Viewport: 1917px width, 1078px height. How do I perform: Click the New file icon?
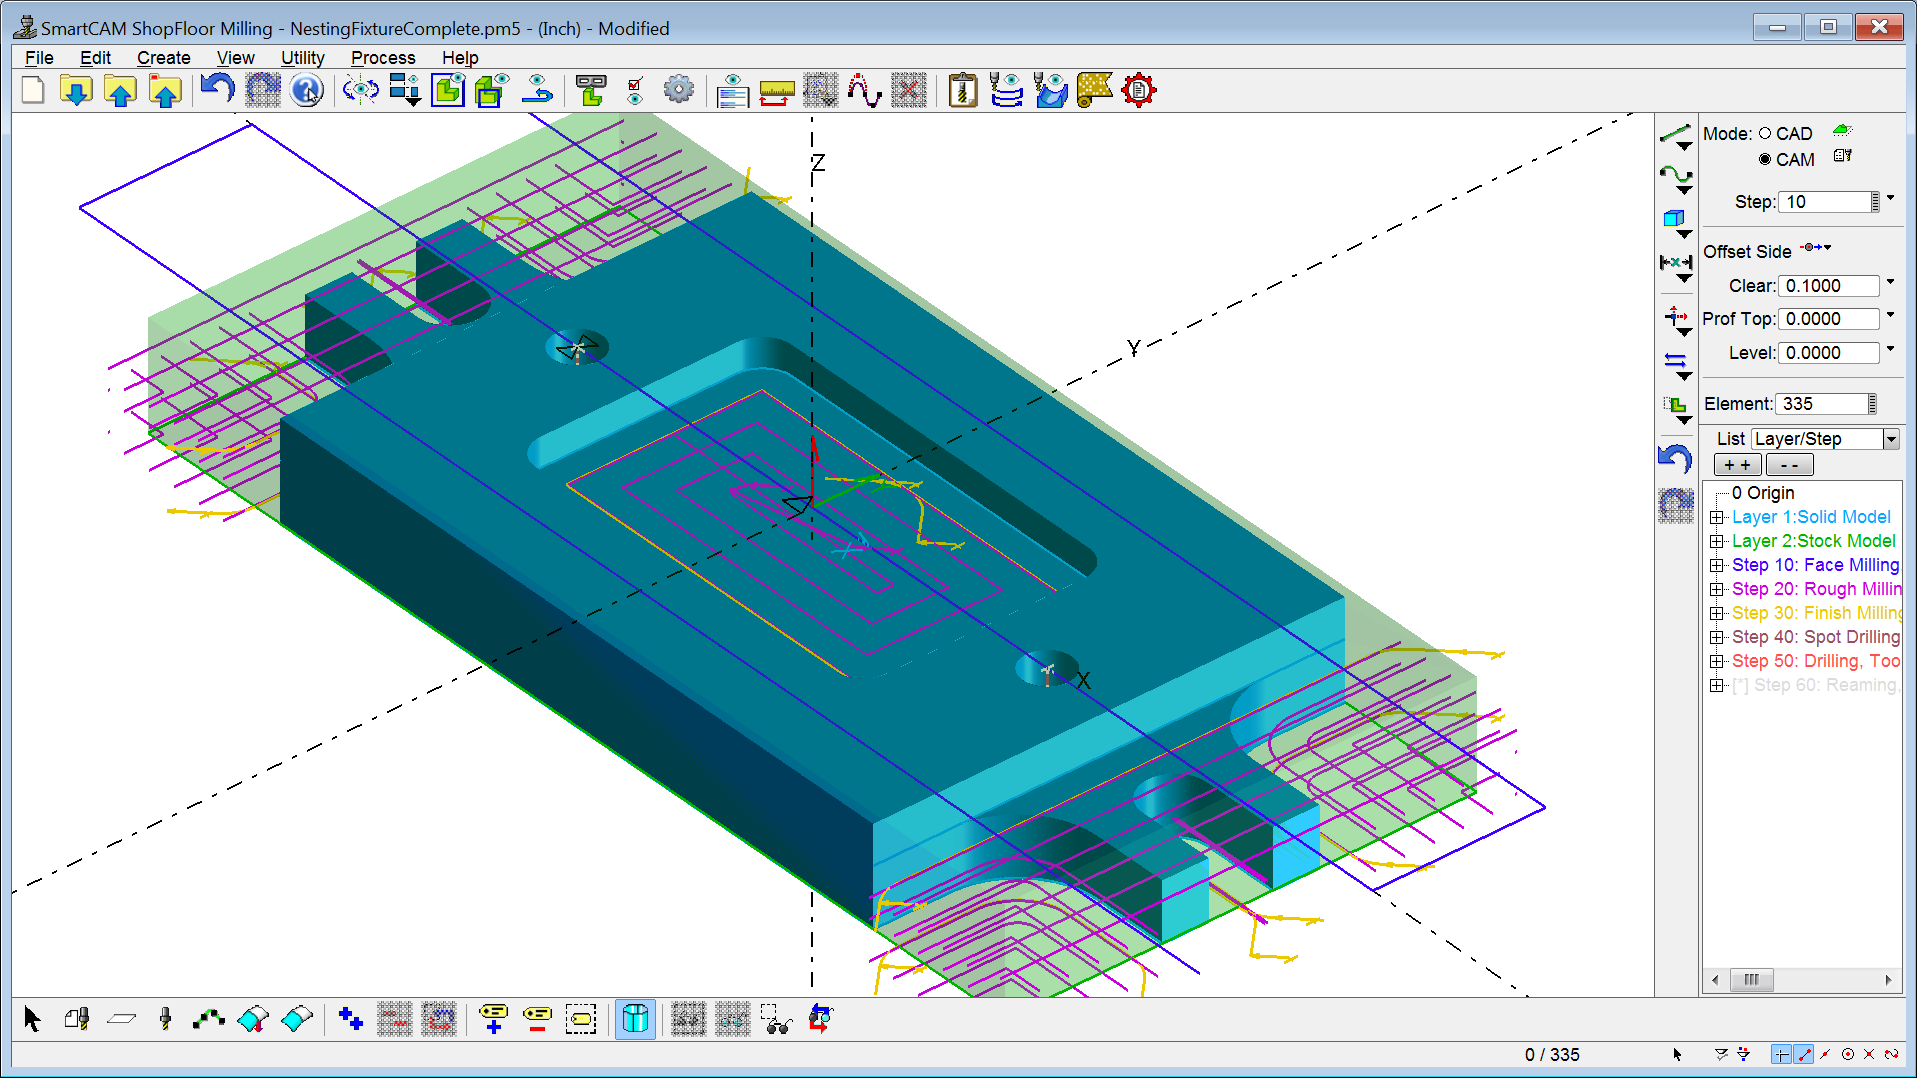(33, 91)
